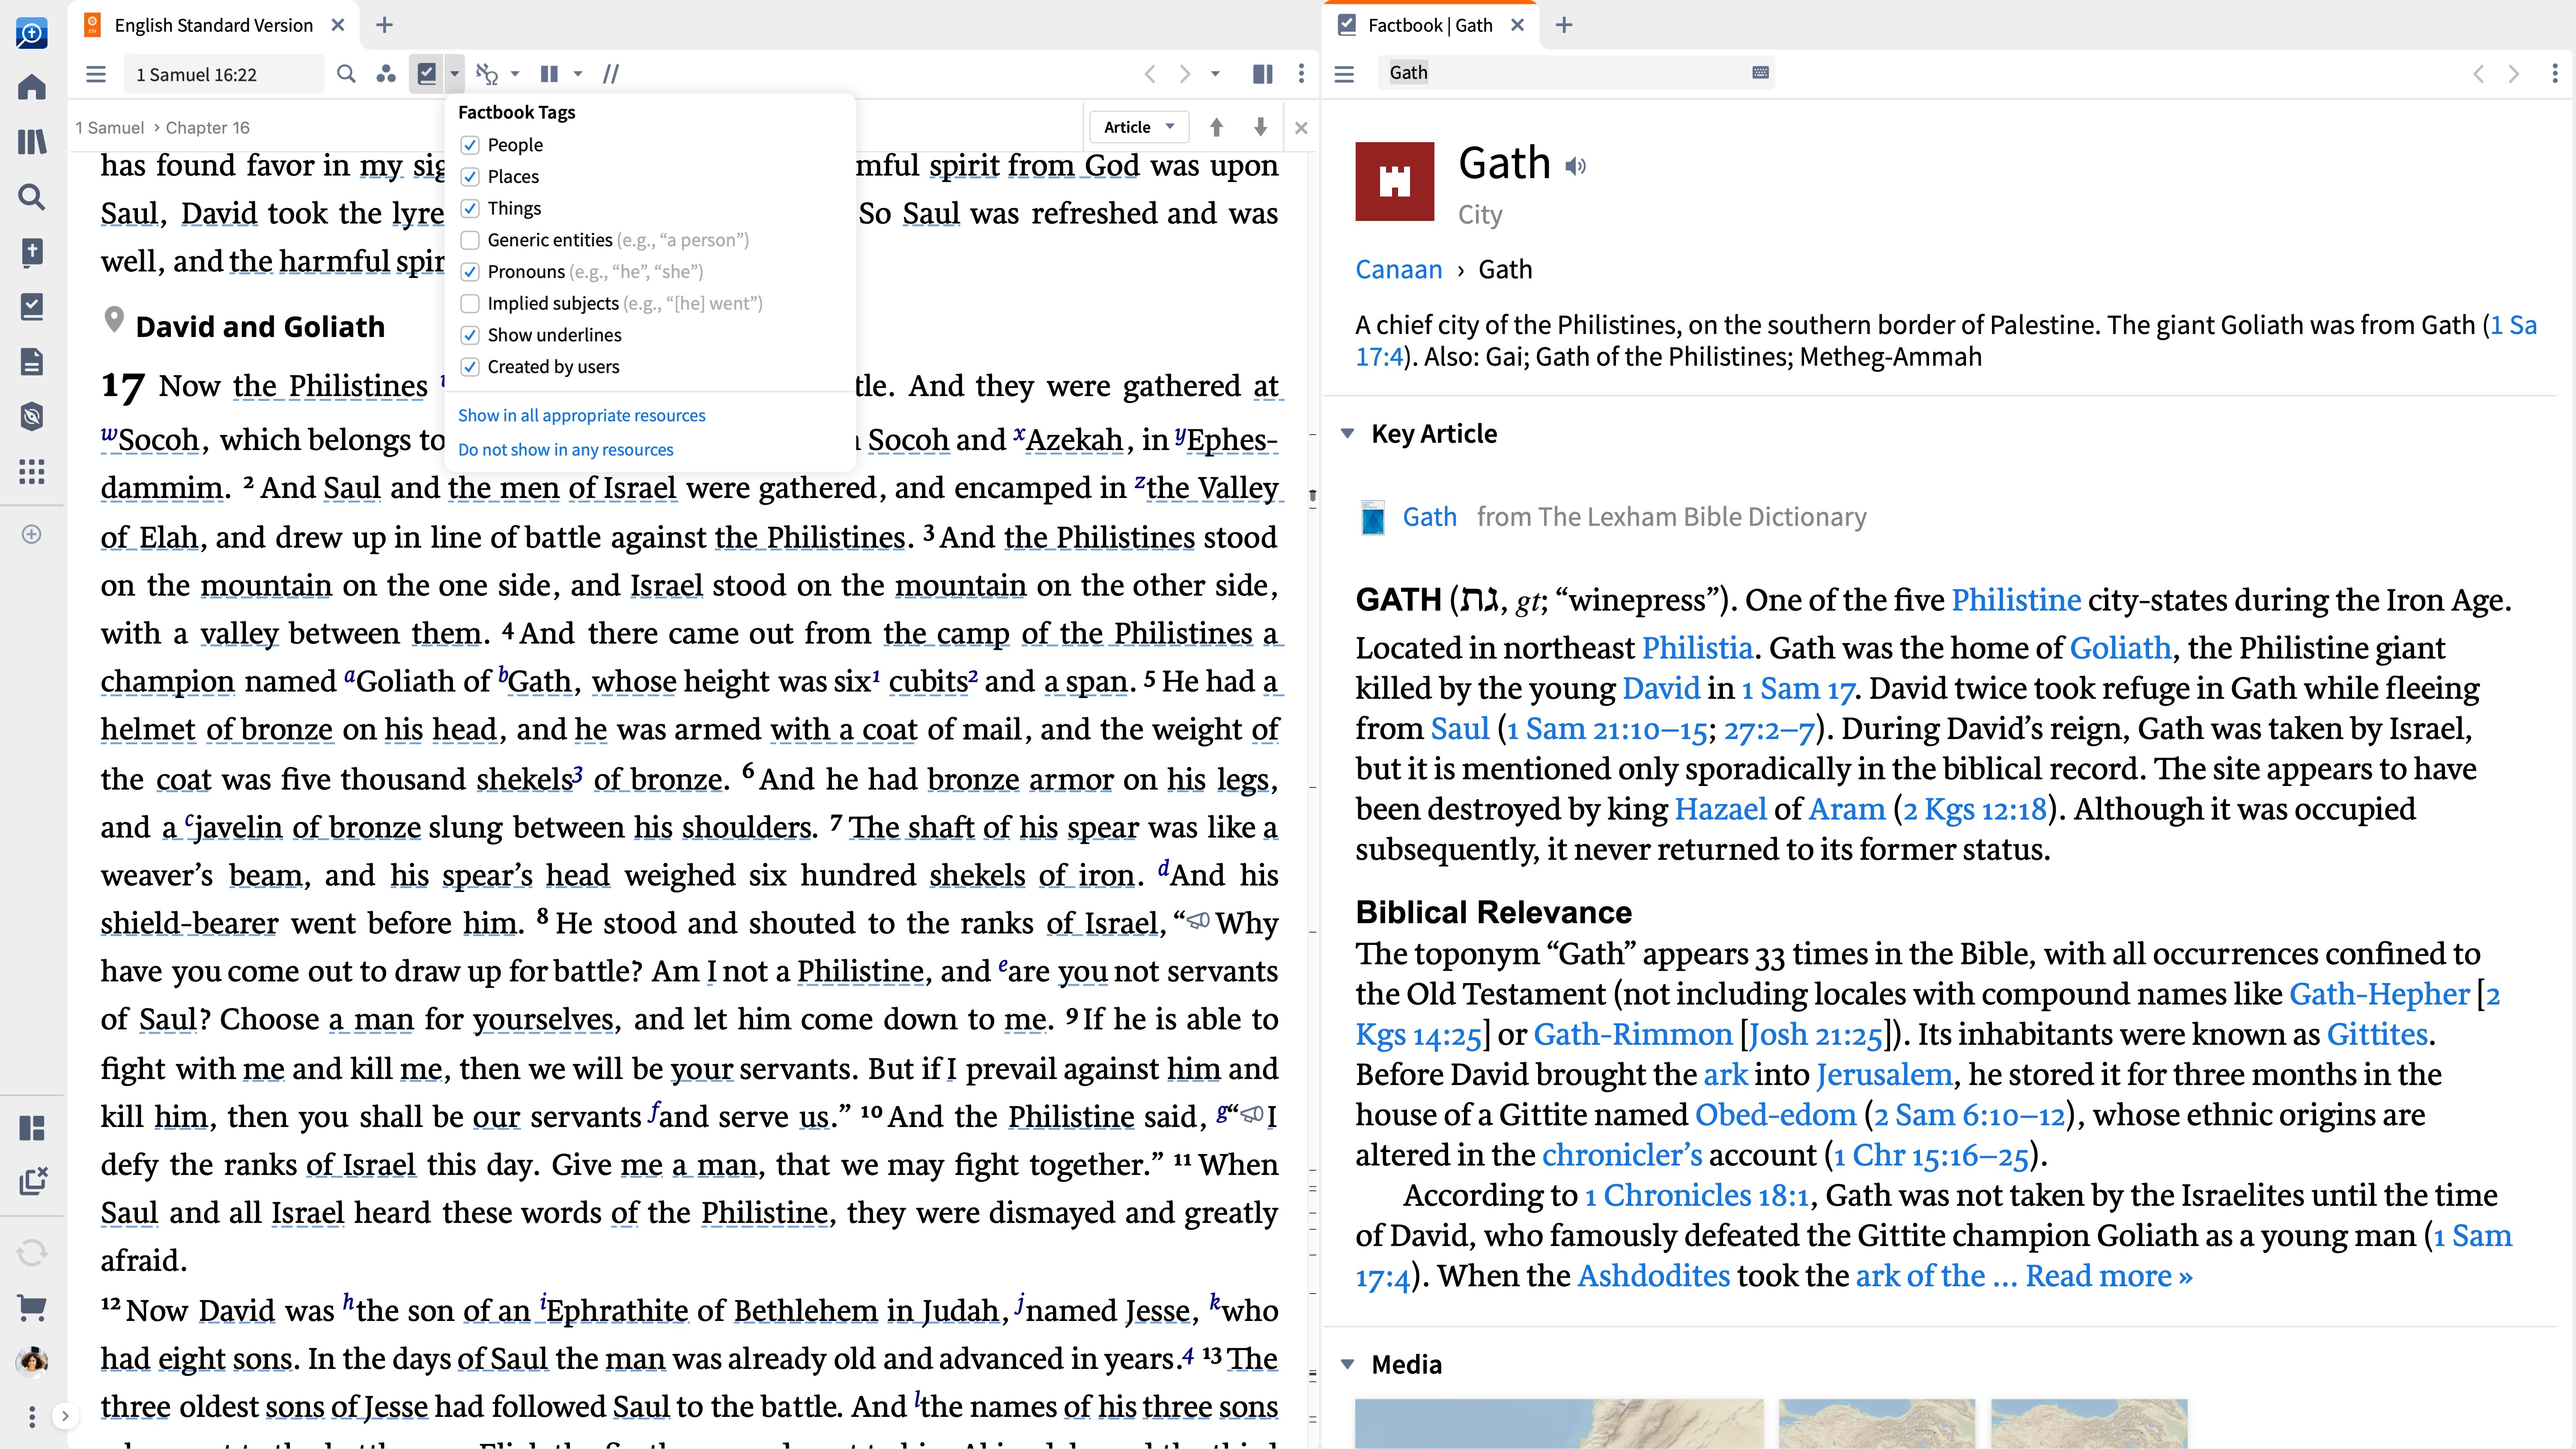Open the Article navigation dropdown
2576x1449 pixels.
coord(1139,127)
